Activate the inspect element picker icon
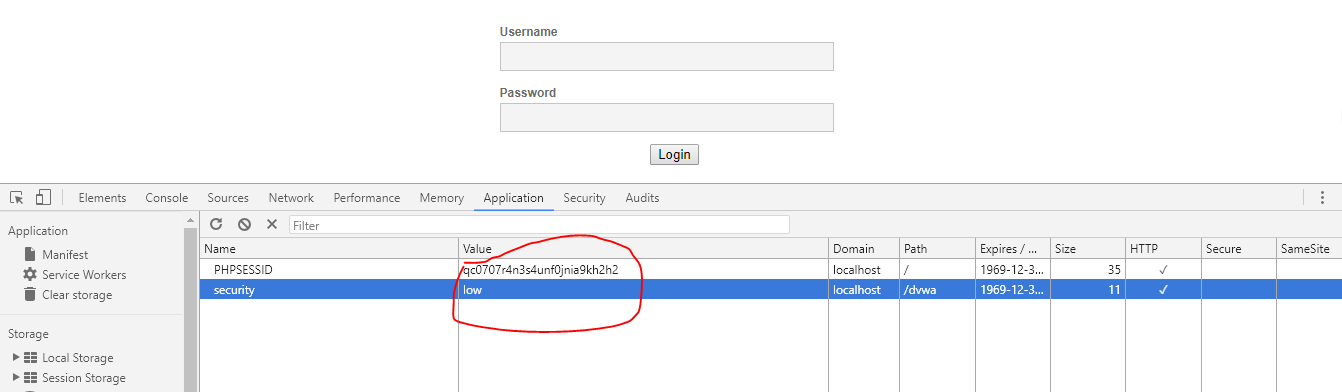1342x392 pixels. click(x=17, y=198)
